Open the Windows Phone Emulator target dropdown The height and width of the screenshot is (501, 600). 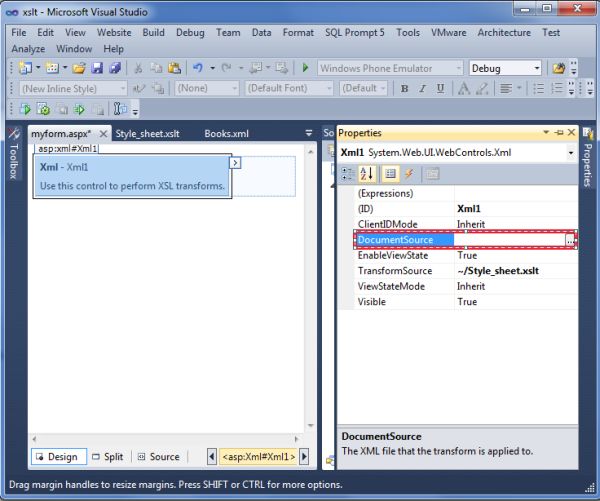[458, 68]
